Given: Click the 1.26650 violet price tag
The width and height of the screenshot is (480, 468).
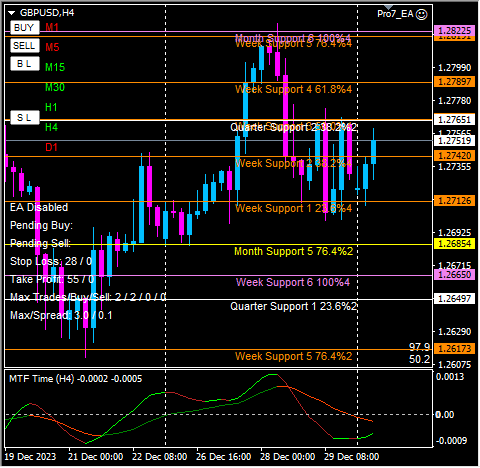Looking at the screenshot, I should click(x=455, y=275).
